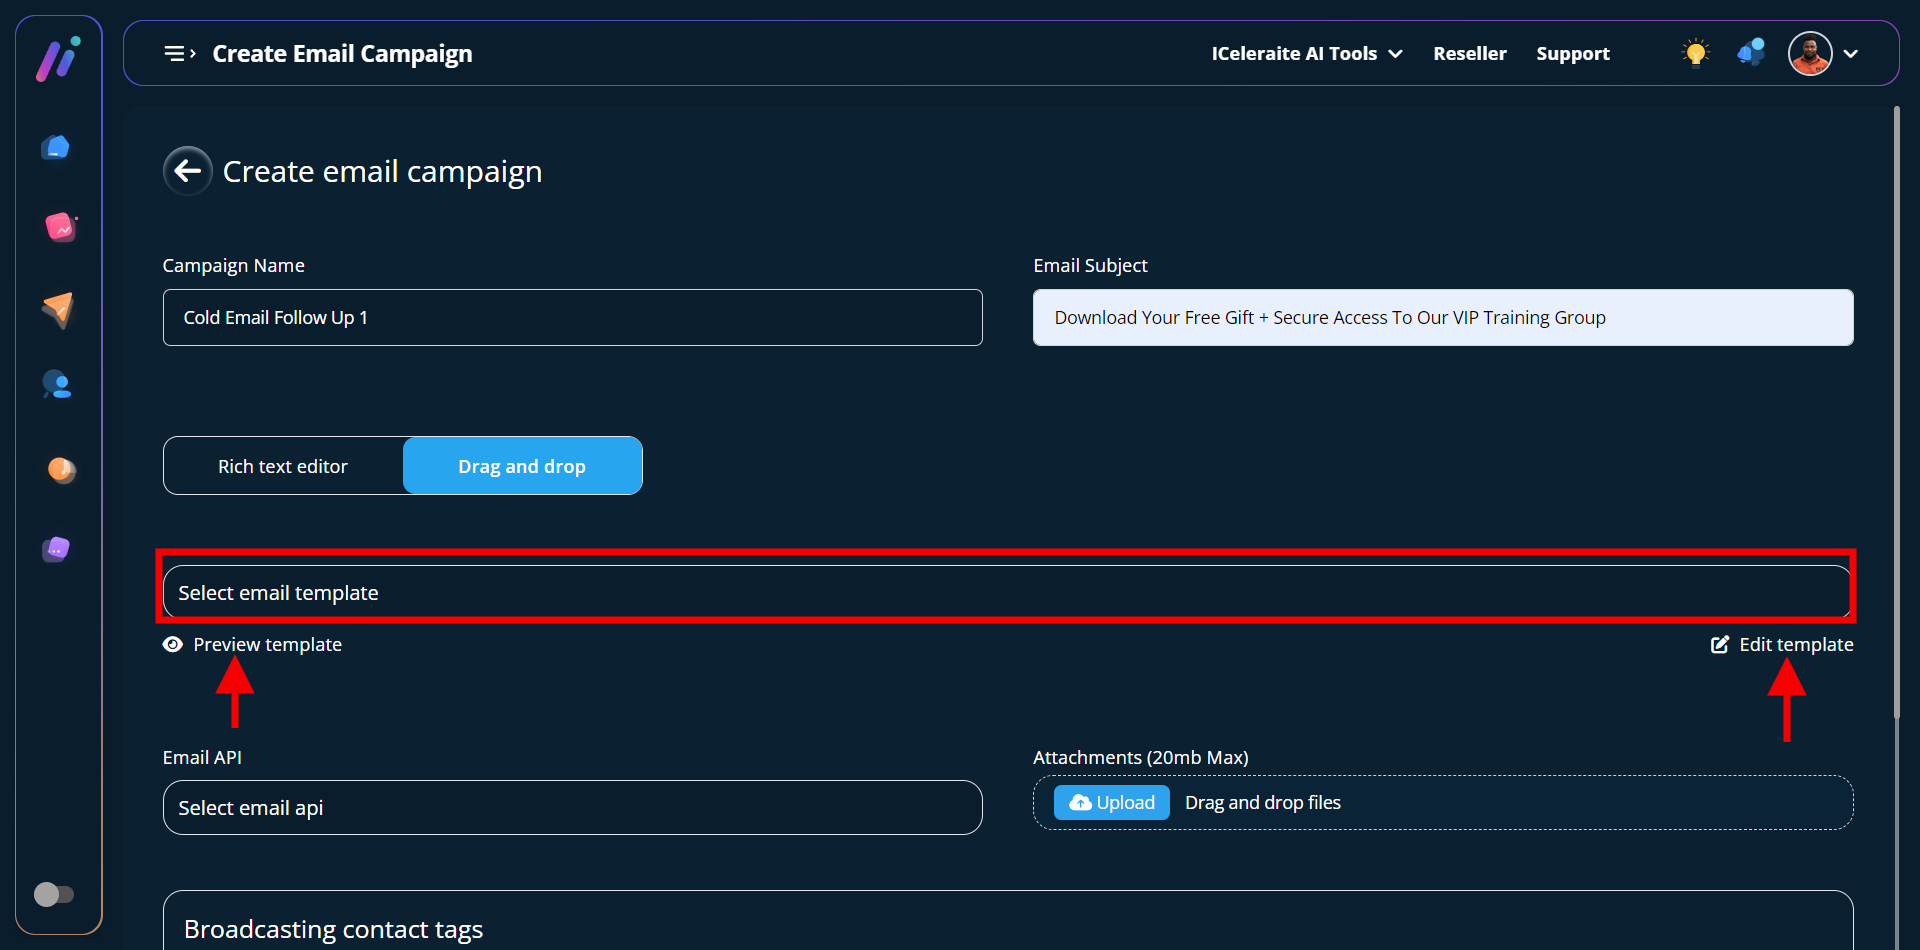Open the Select email api dropdown
This screenshot has width=1920, height=950.
click(x=572, y=808)
